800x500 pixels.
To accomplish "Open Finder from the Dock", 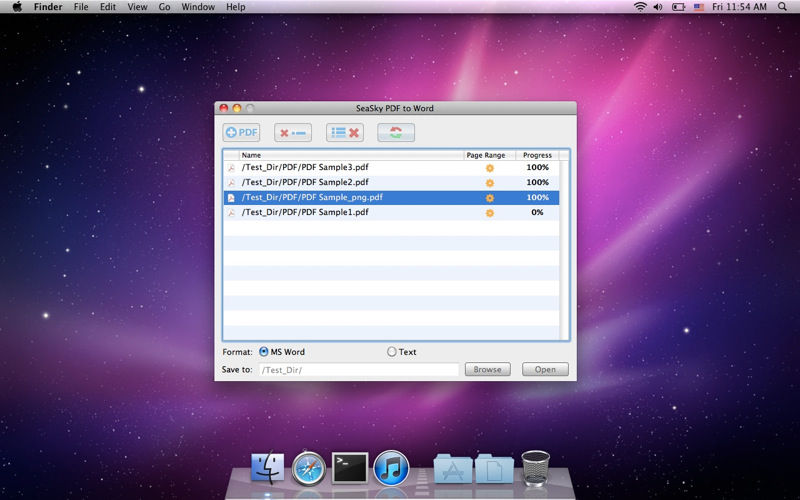I will coord(268,467).
